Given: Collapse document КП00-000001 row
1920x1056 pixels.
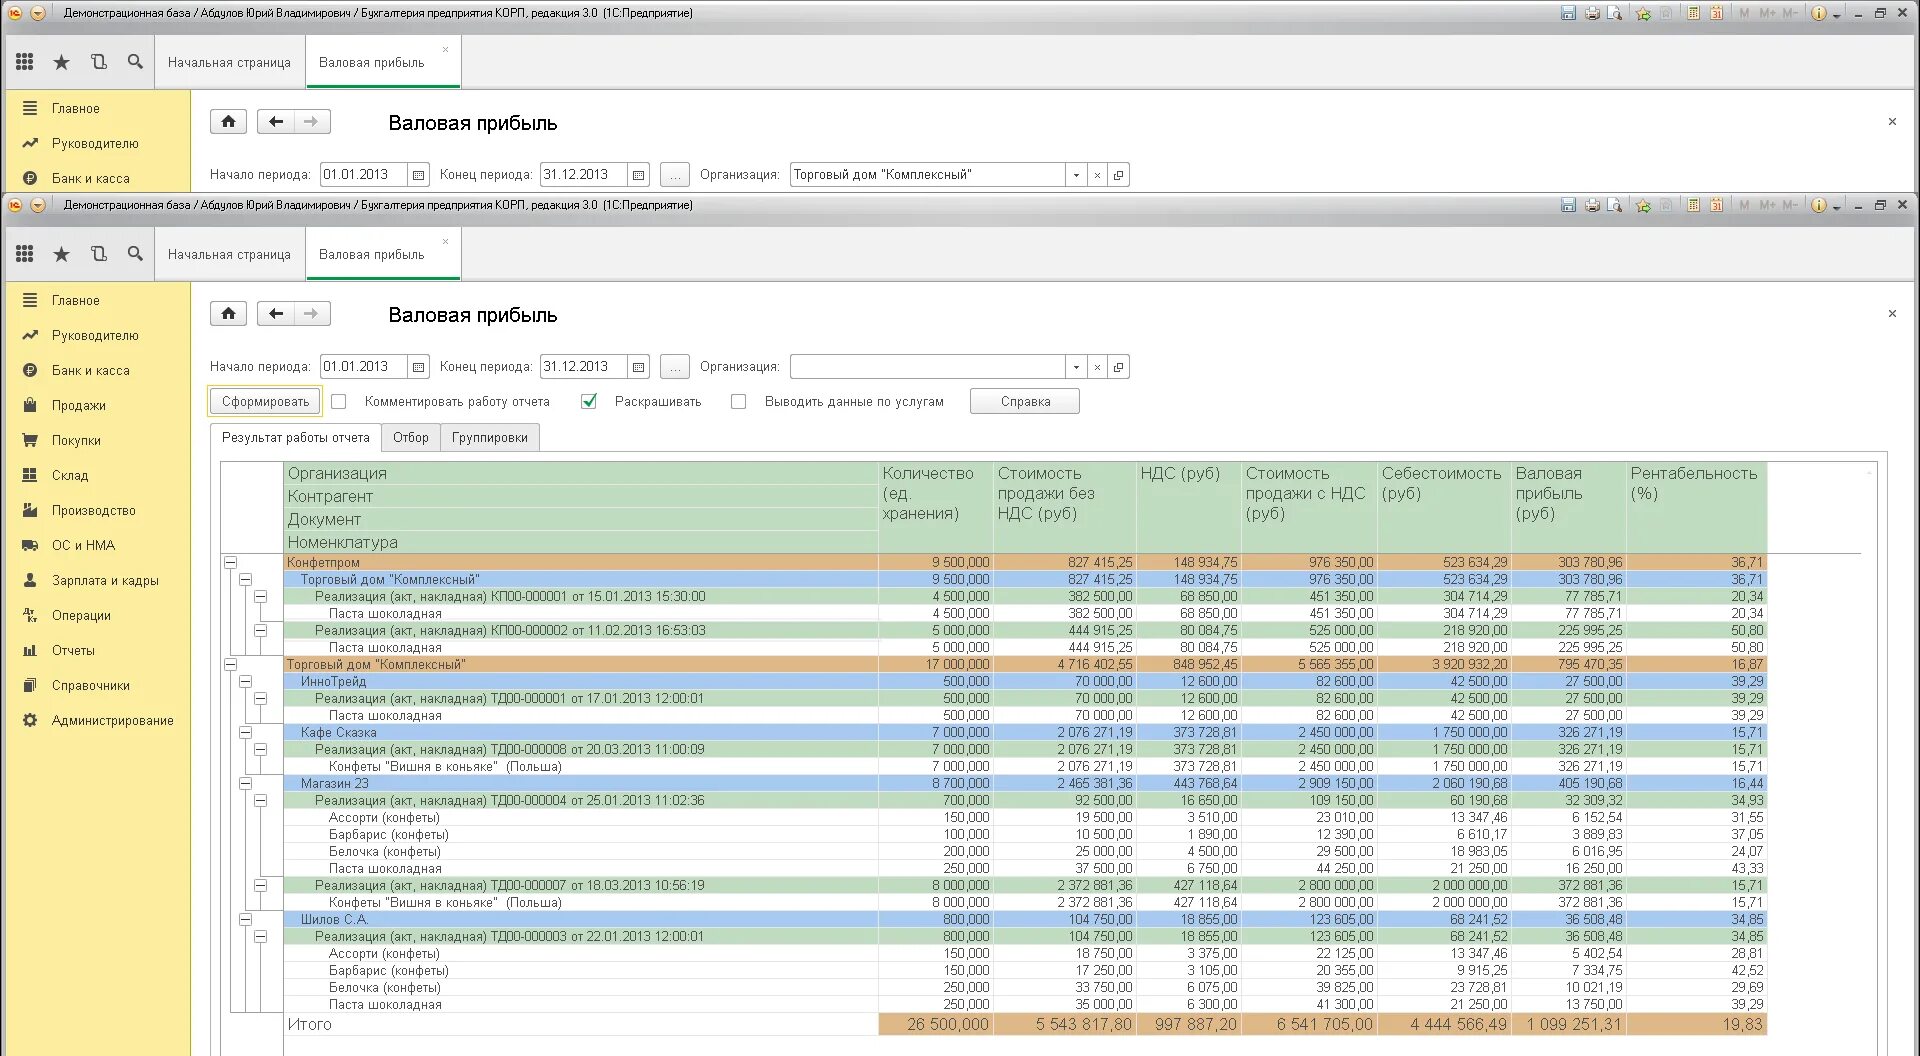Looking at the screenshot, I should tap(260, 597).
